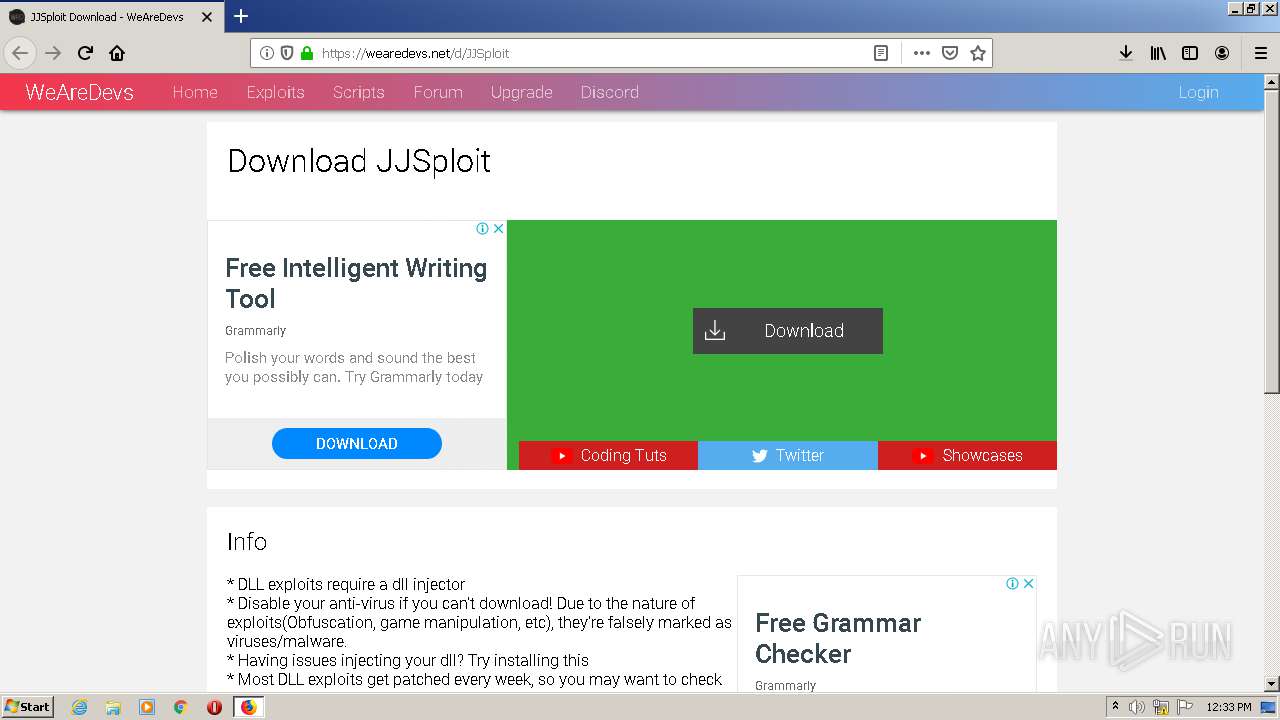The width and height of the screenshot is (1280, 720).
Task: Open the Scripts nav item
Action: pyautogui.click(x=358, y=92)
